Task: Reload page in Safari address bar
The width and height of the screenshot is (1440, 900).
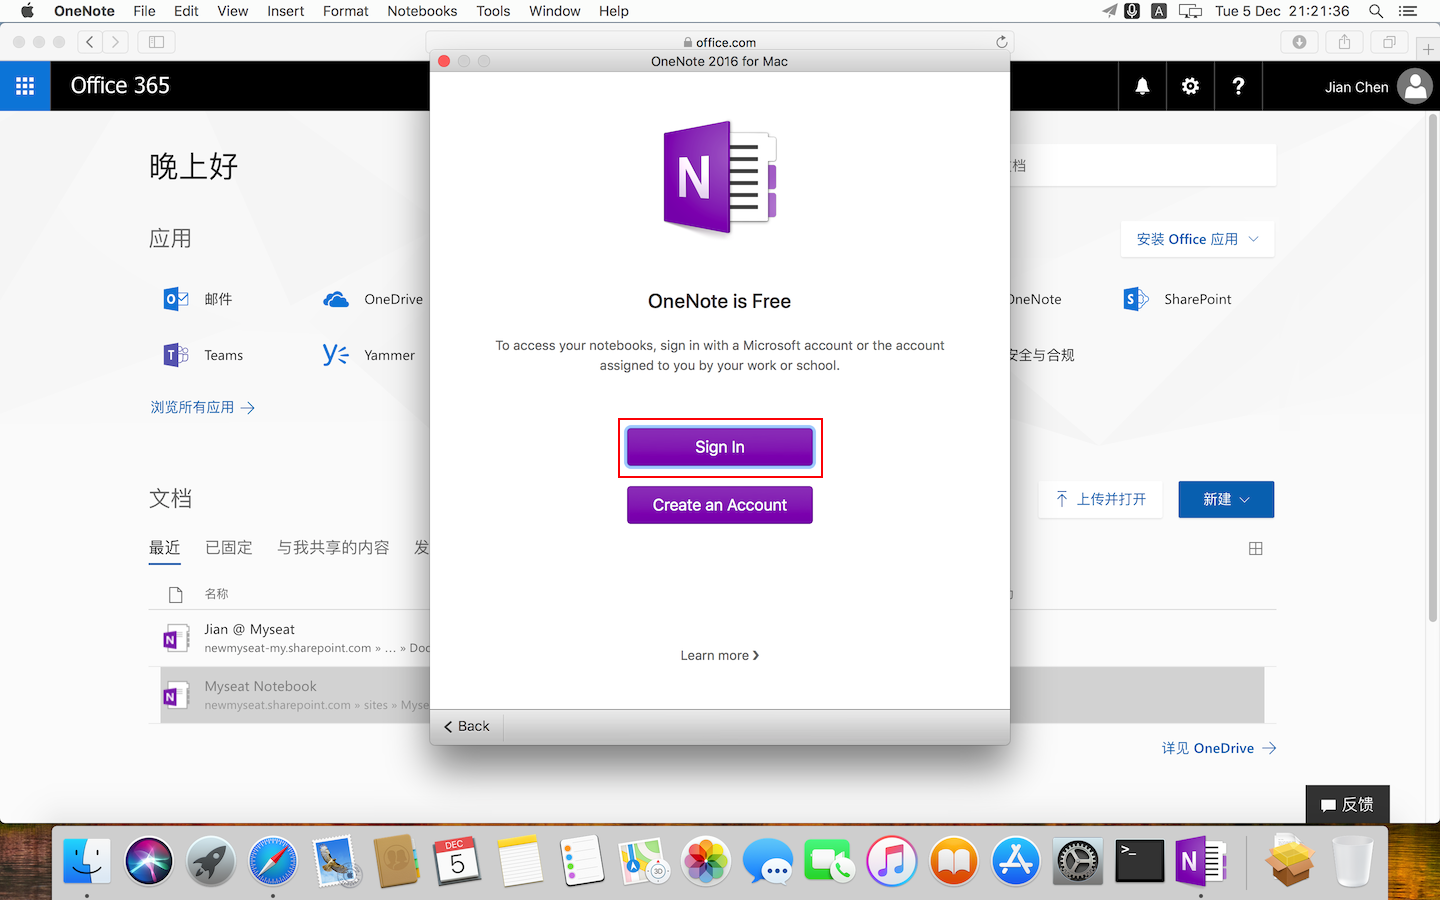Action: coord(1001,42)
